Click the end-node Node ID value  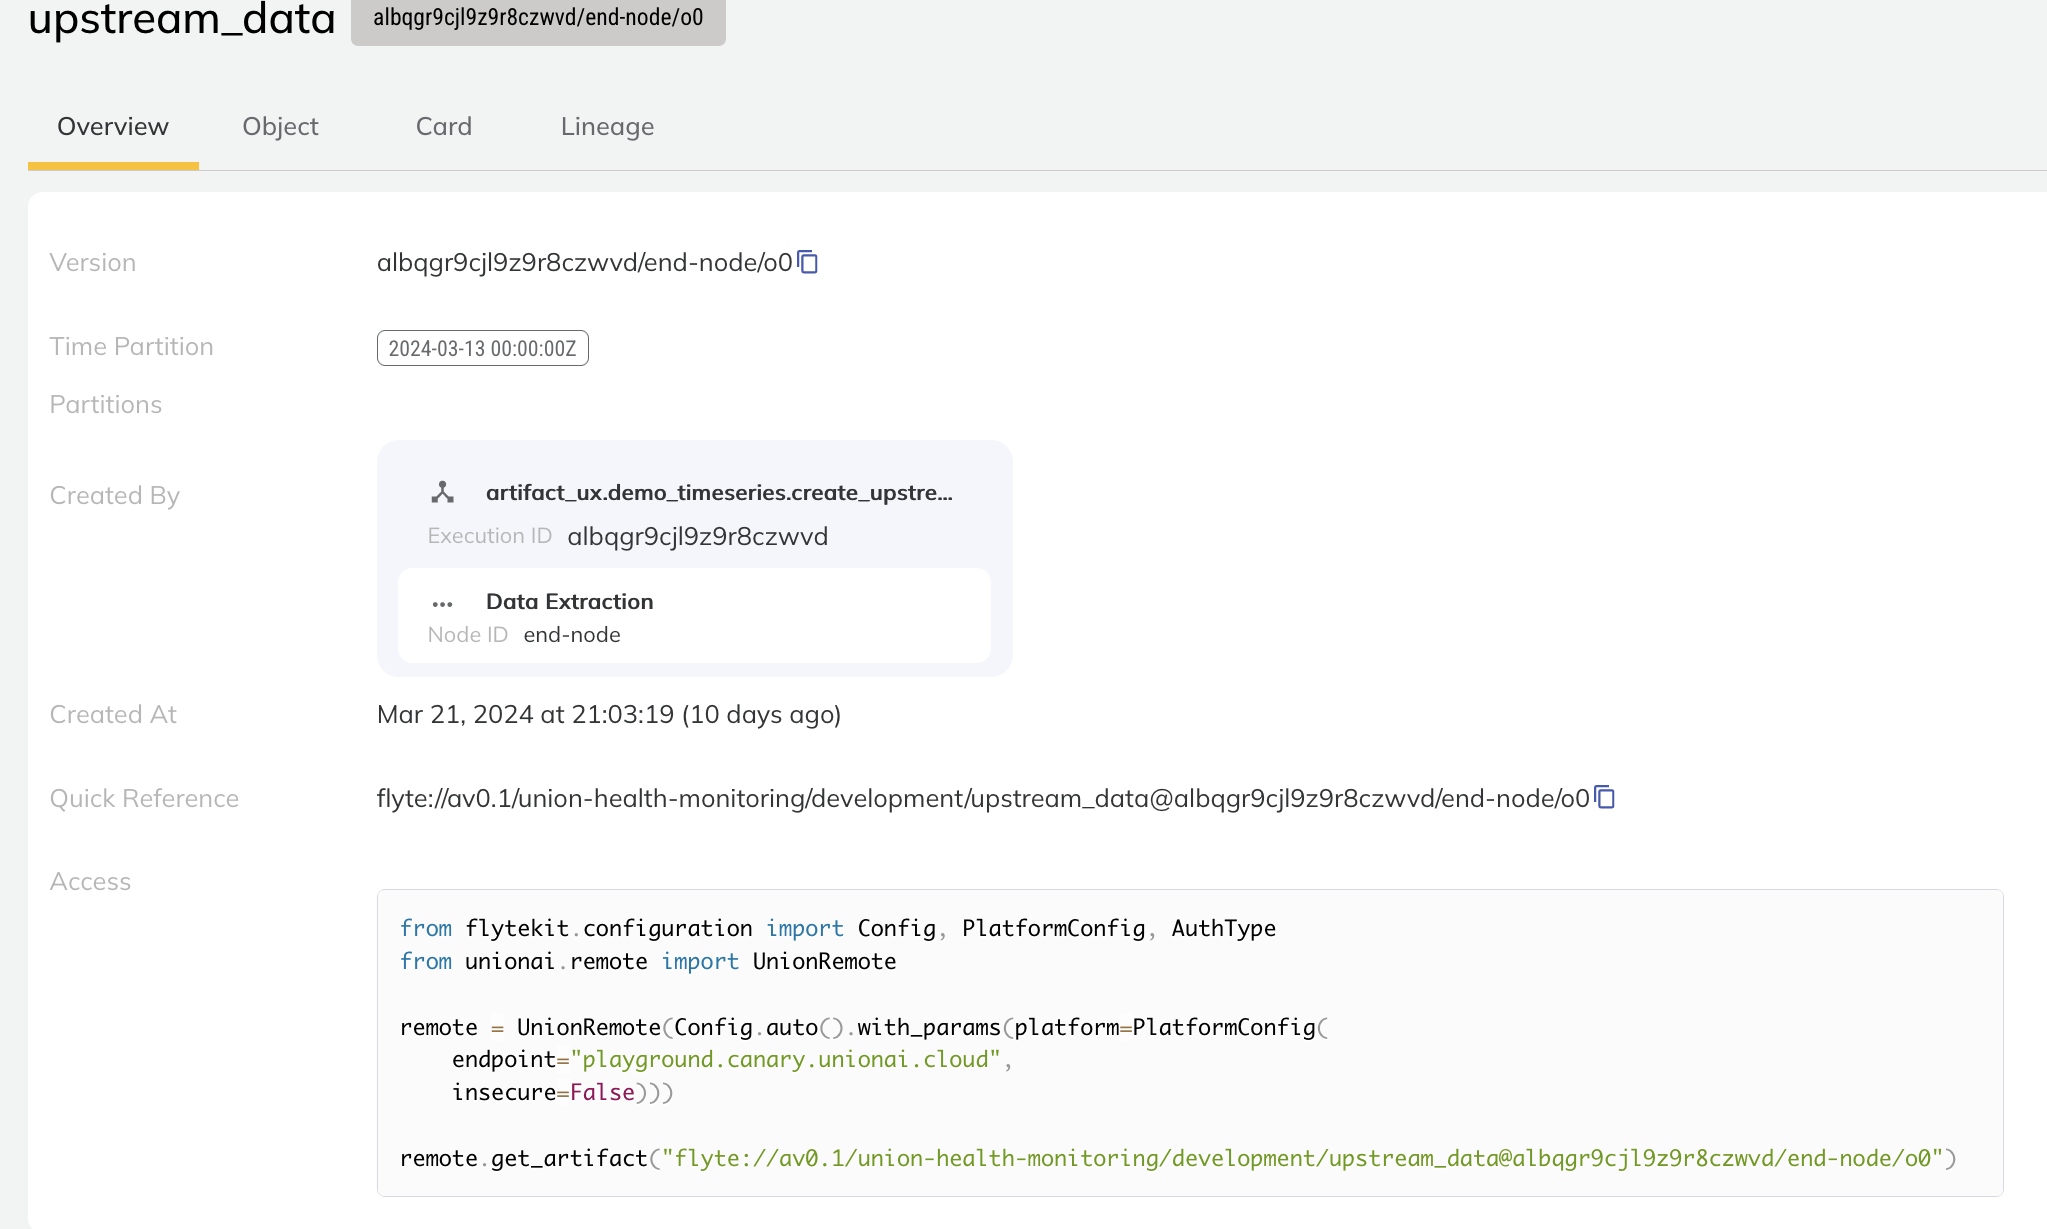[572, 635]
